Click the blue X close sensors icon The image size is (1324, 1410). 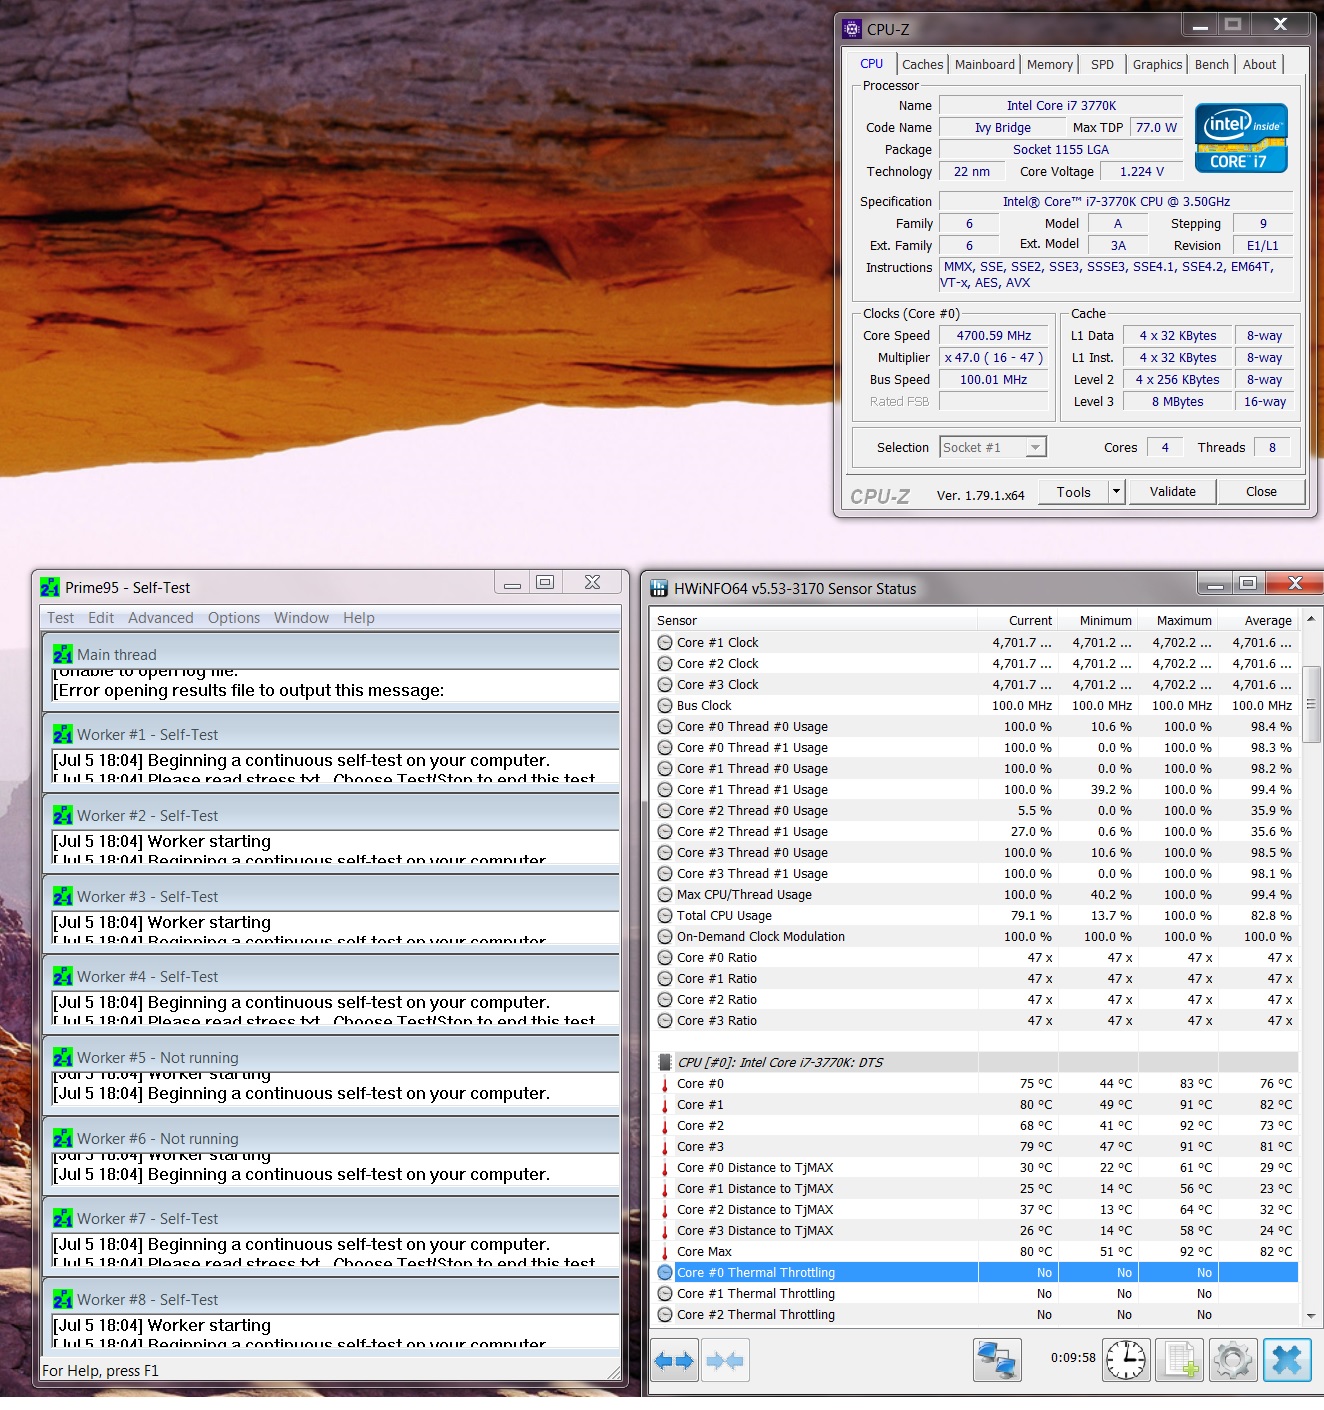(1287, 1360)
